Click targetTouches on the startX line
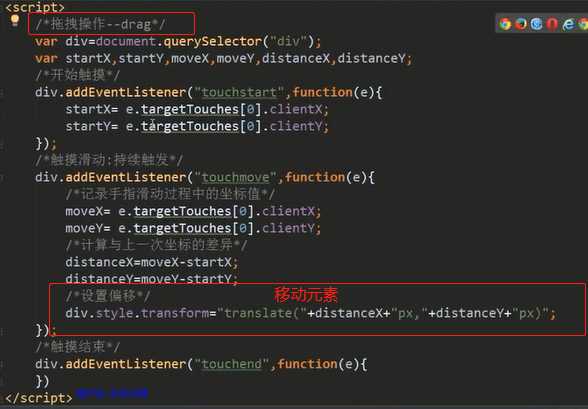 pos(190,109)
